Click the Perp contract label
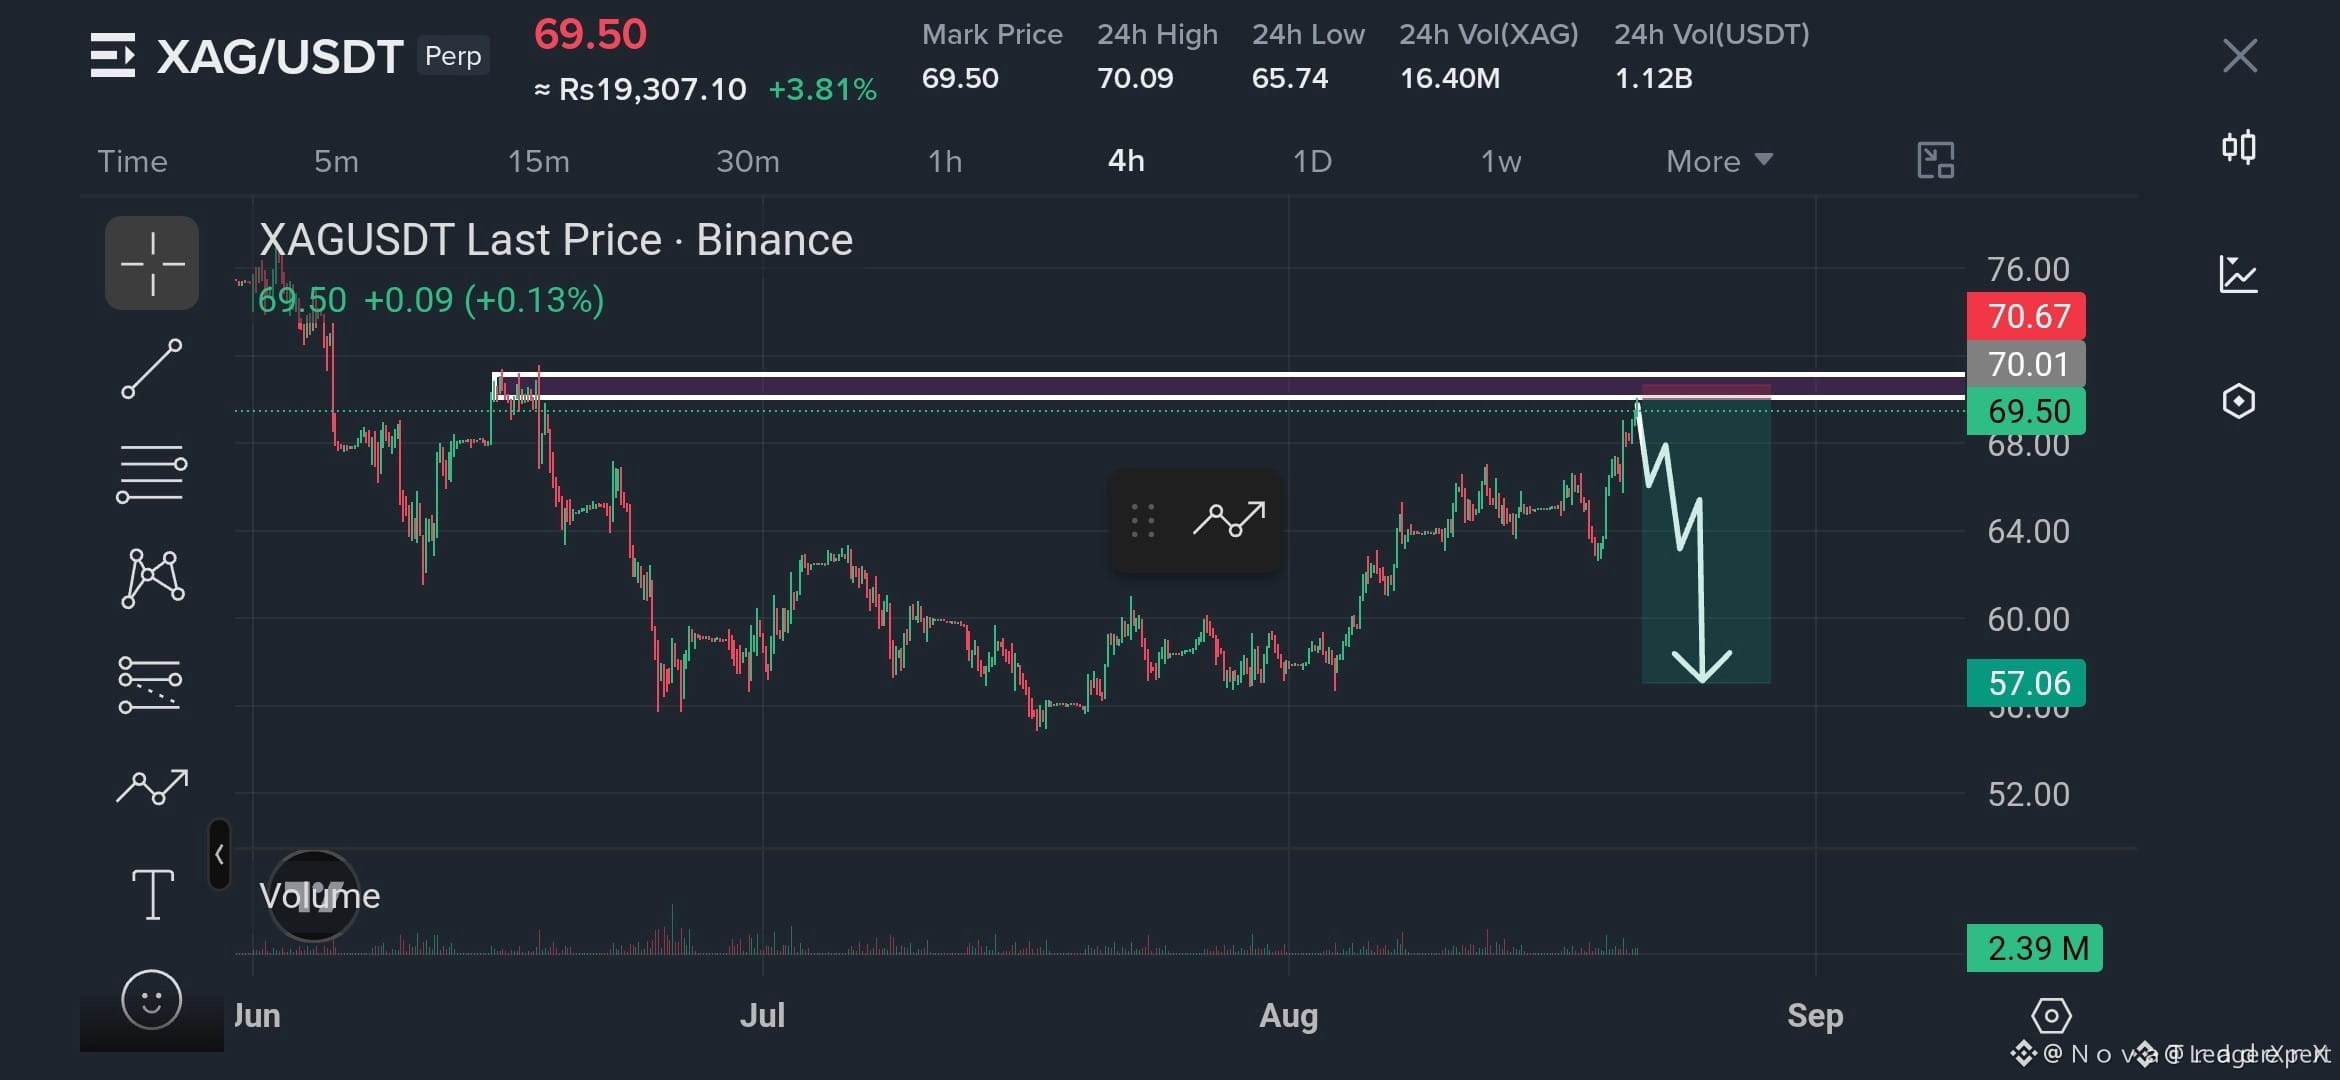The width and height of the screenshot is (2340, 1080). (453, 55)
